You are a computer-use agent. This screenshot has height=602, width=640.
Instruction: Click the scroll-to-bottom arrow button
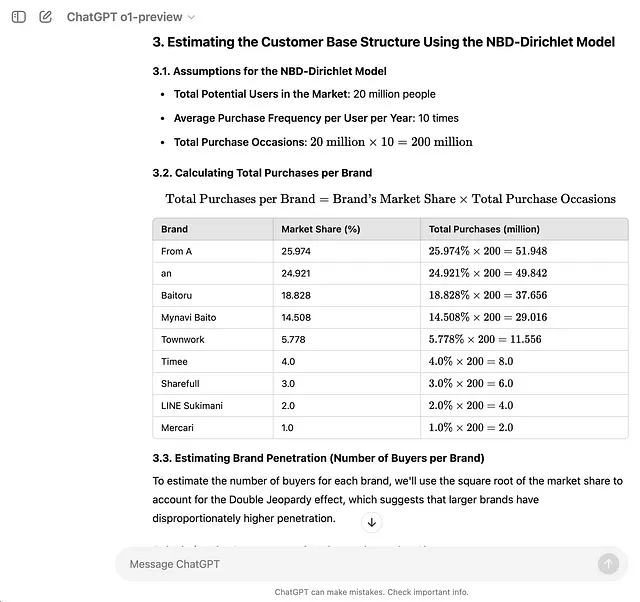pyautogui.click(x=371, y=522)
